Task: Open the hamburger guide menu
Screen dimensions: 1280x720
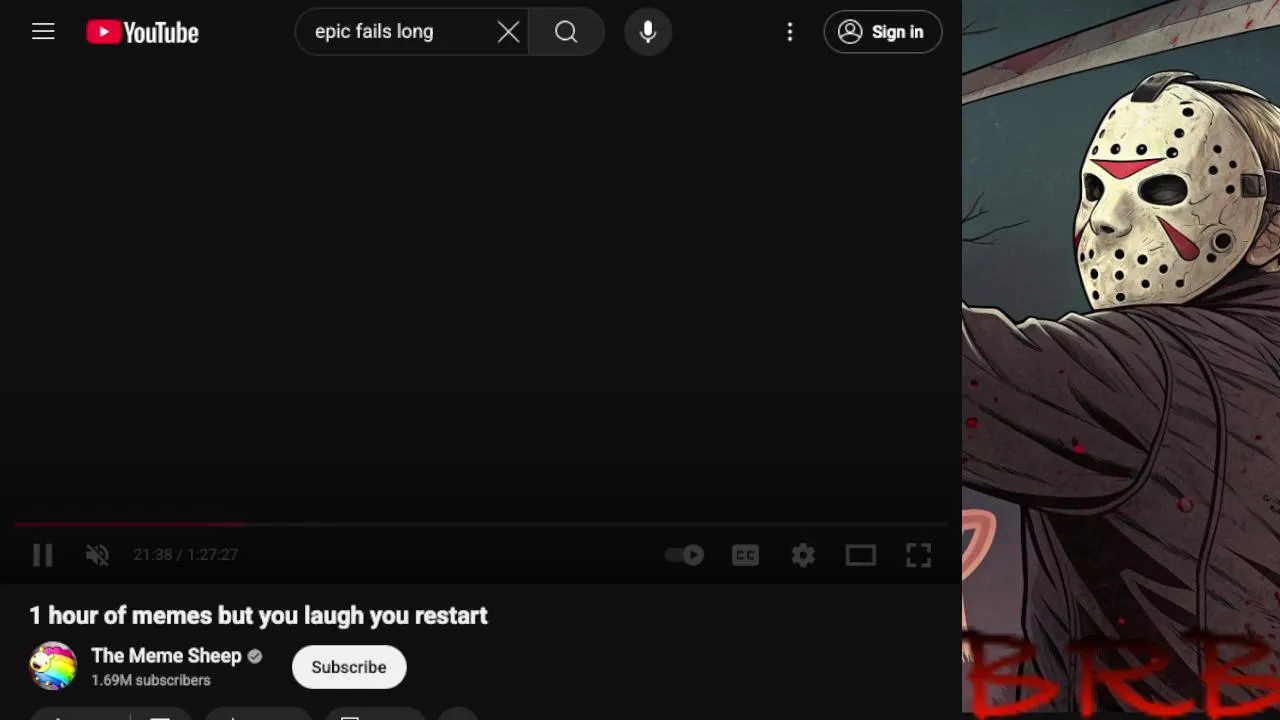Action: [43, 32]
